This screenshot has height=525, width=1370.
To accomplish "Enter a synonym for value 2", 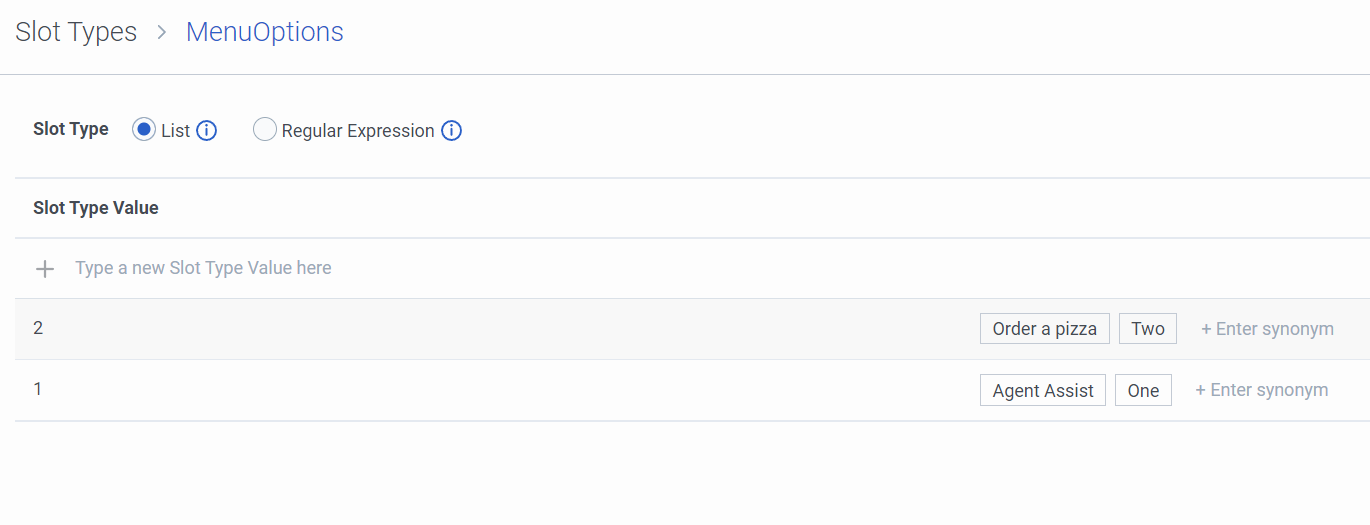I will click(x=1267, y=329).
